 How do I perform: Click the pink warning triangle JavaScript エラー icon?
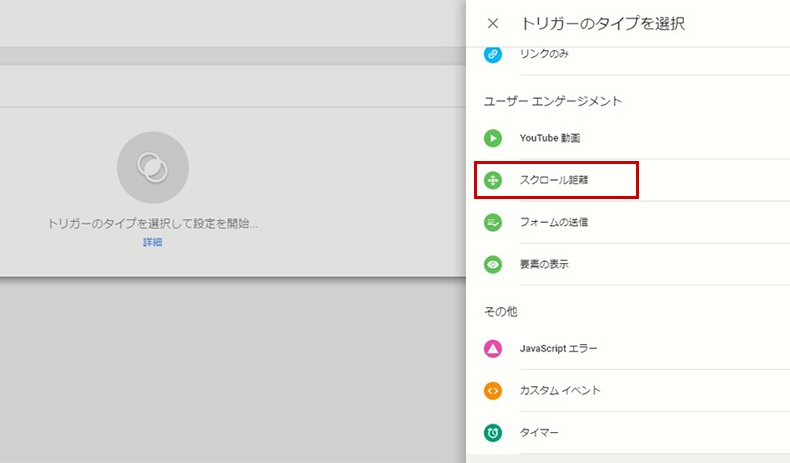[x=493, y=348]
